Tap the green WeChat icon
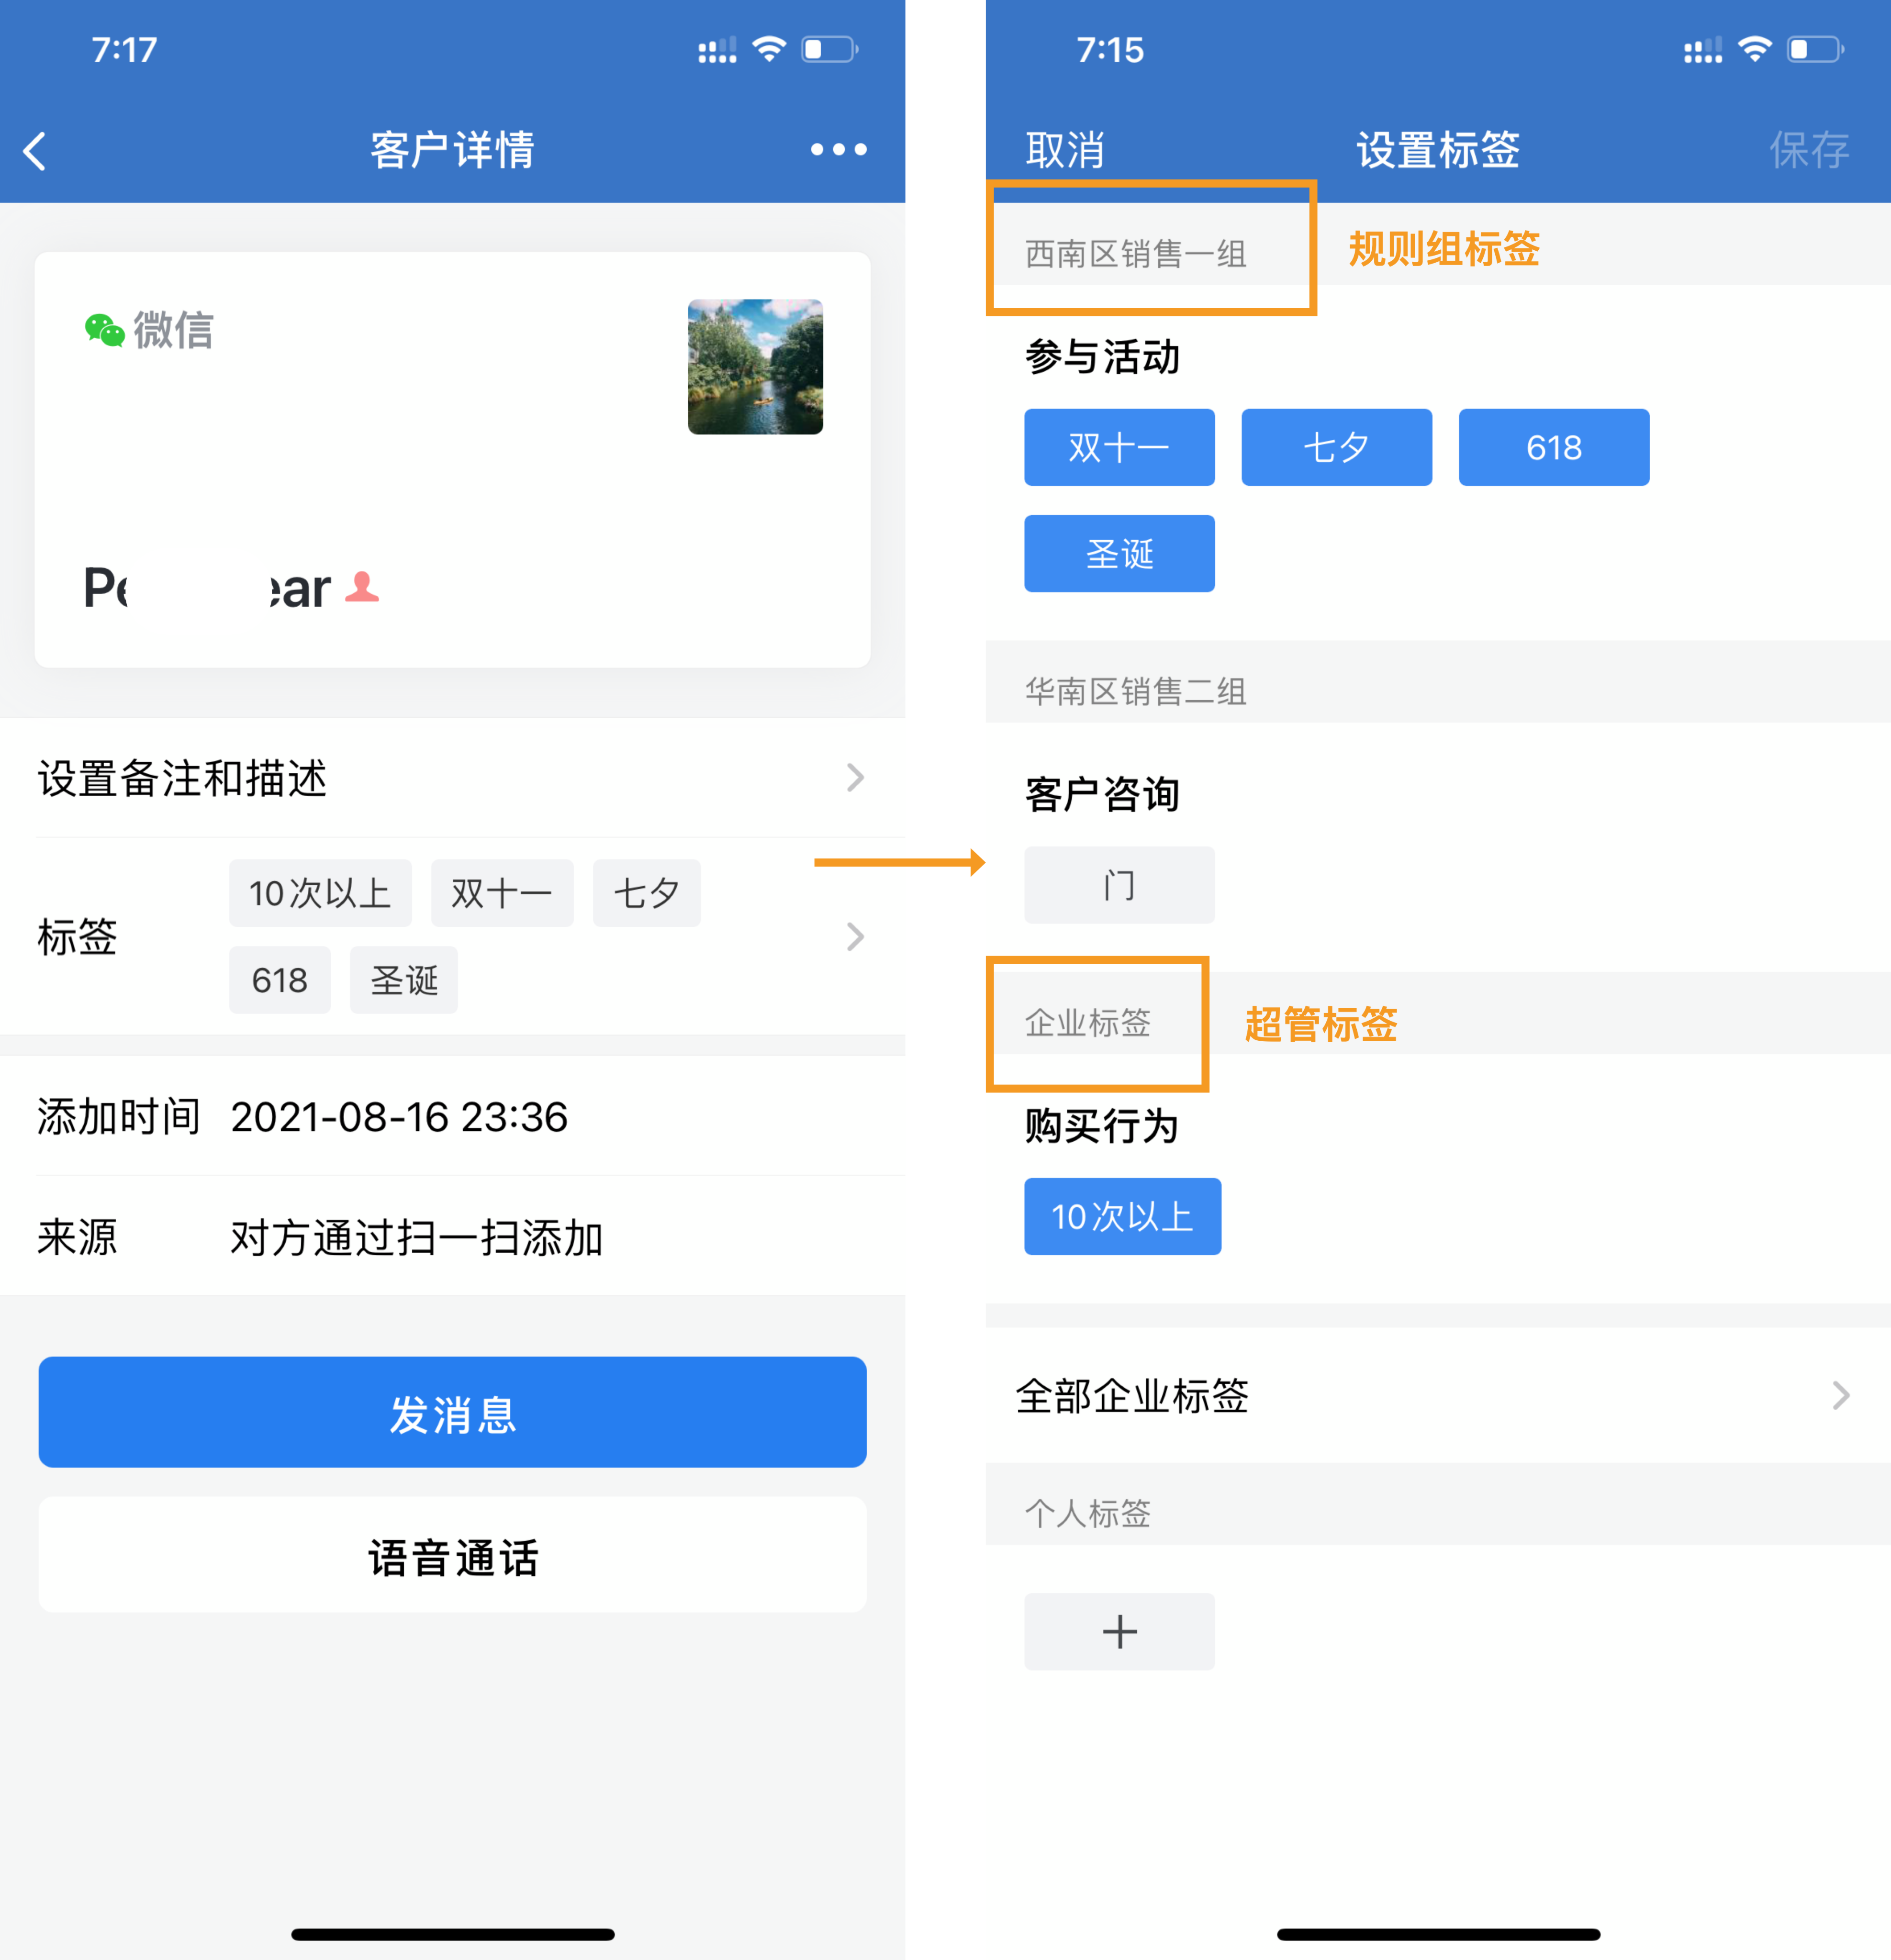This screenshot has height=1960, width=1891. pyautogui.click(x=105, y=330)
